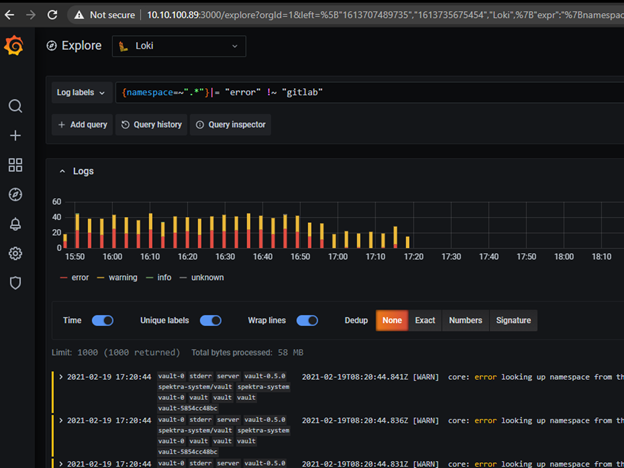Viewport: 624px width, 468px height.
Task: Open the Search sidebar icon
Action: 15,106
